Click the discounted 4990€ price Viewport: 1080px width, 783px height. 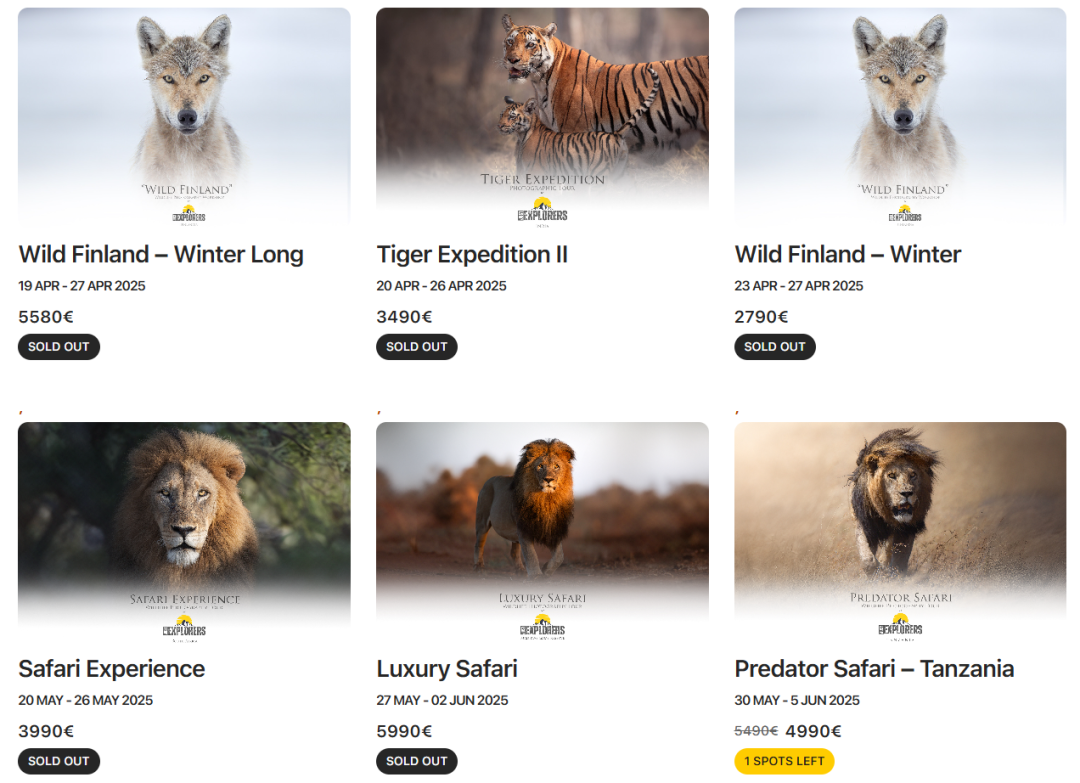coord(813,731)
